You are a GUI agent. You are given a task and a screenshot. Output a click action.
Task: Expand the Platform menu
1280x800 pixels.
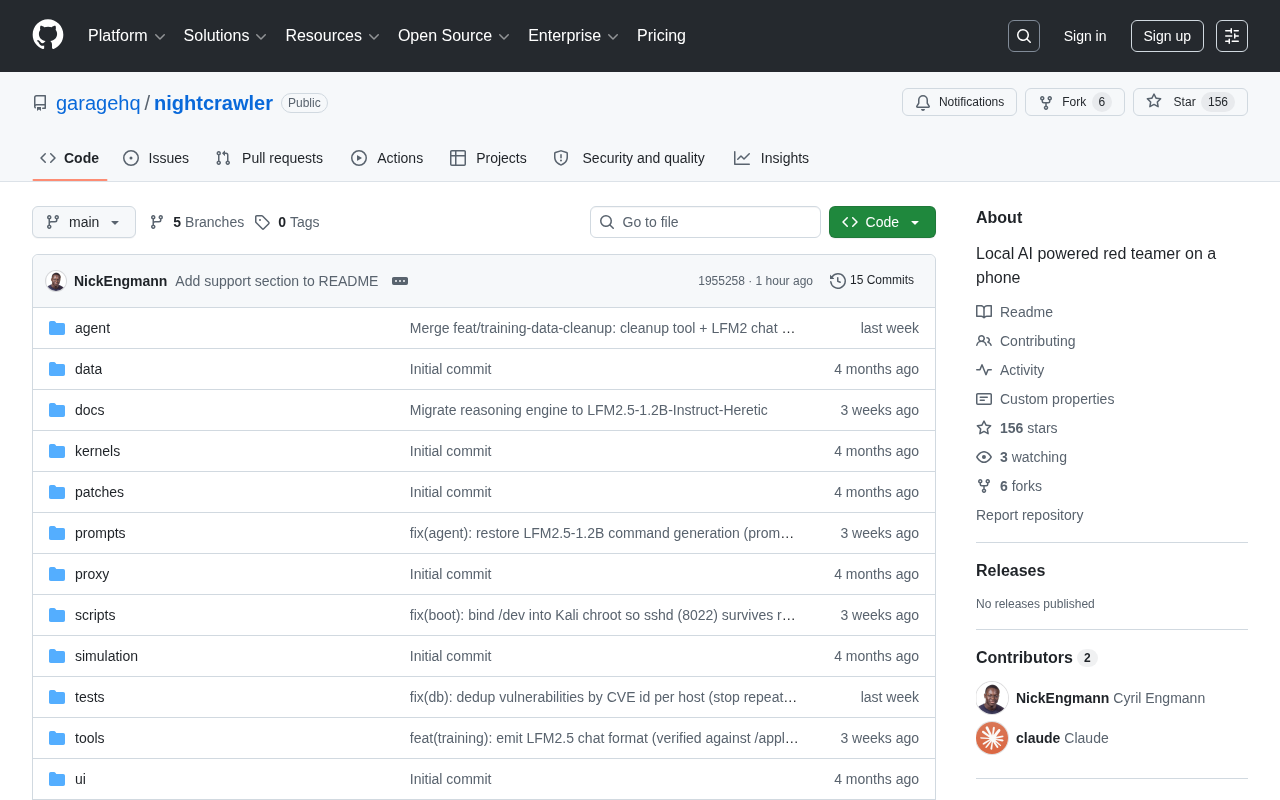pos(127,36)
